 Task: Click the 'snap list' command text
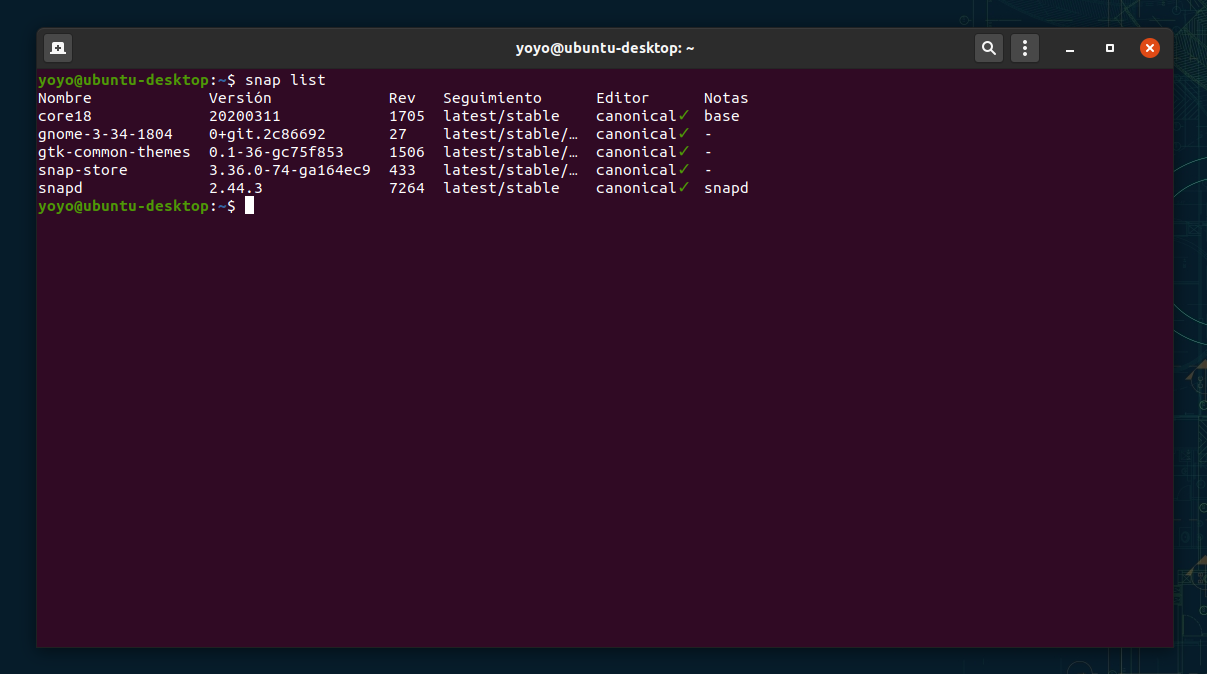coord(285,80)
